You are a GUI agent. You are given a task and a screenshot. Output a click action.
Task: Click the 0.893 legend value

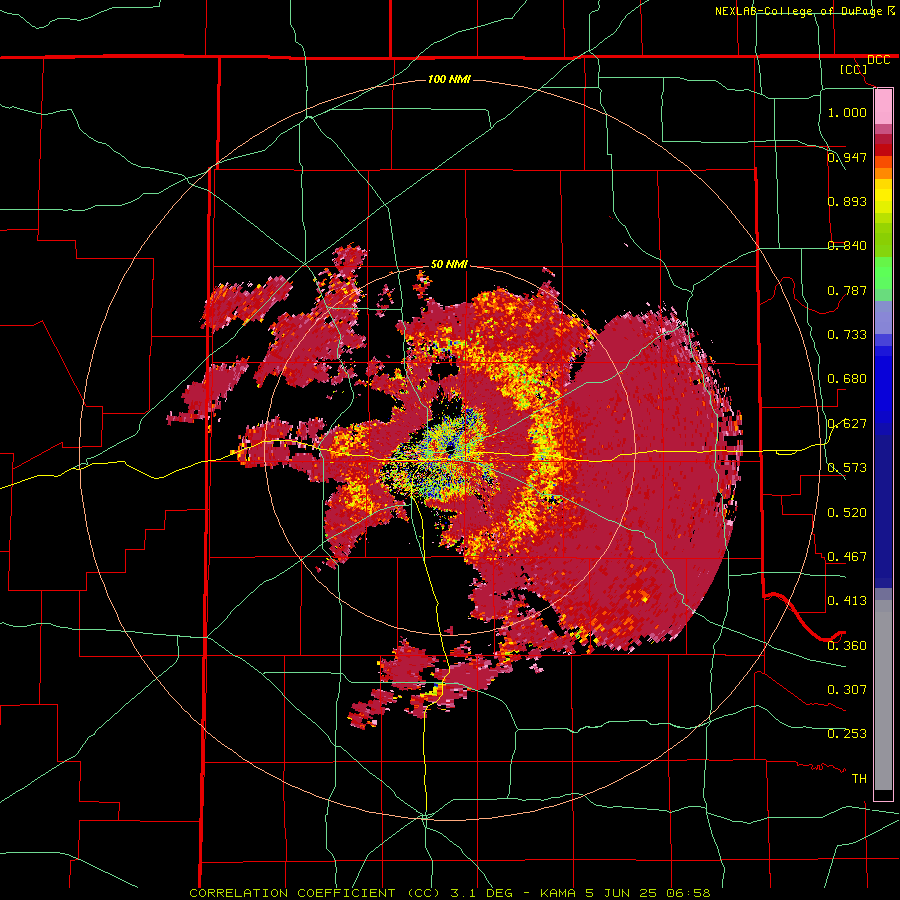[847, 201]
